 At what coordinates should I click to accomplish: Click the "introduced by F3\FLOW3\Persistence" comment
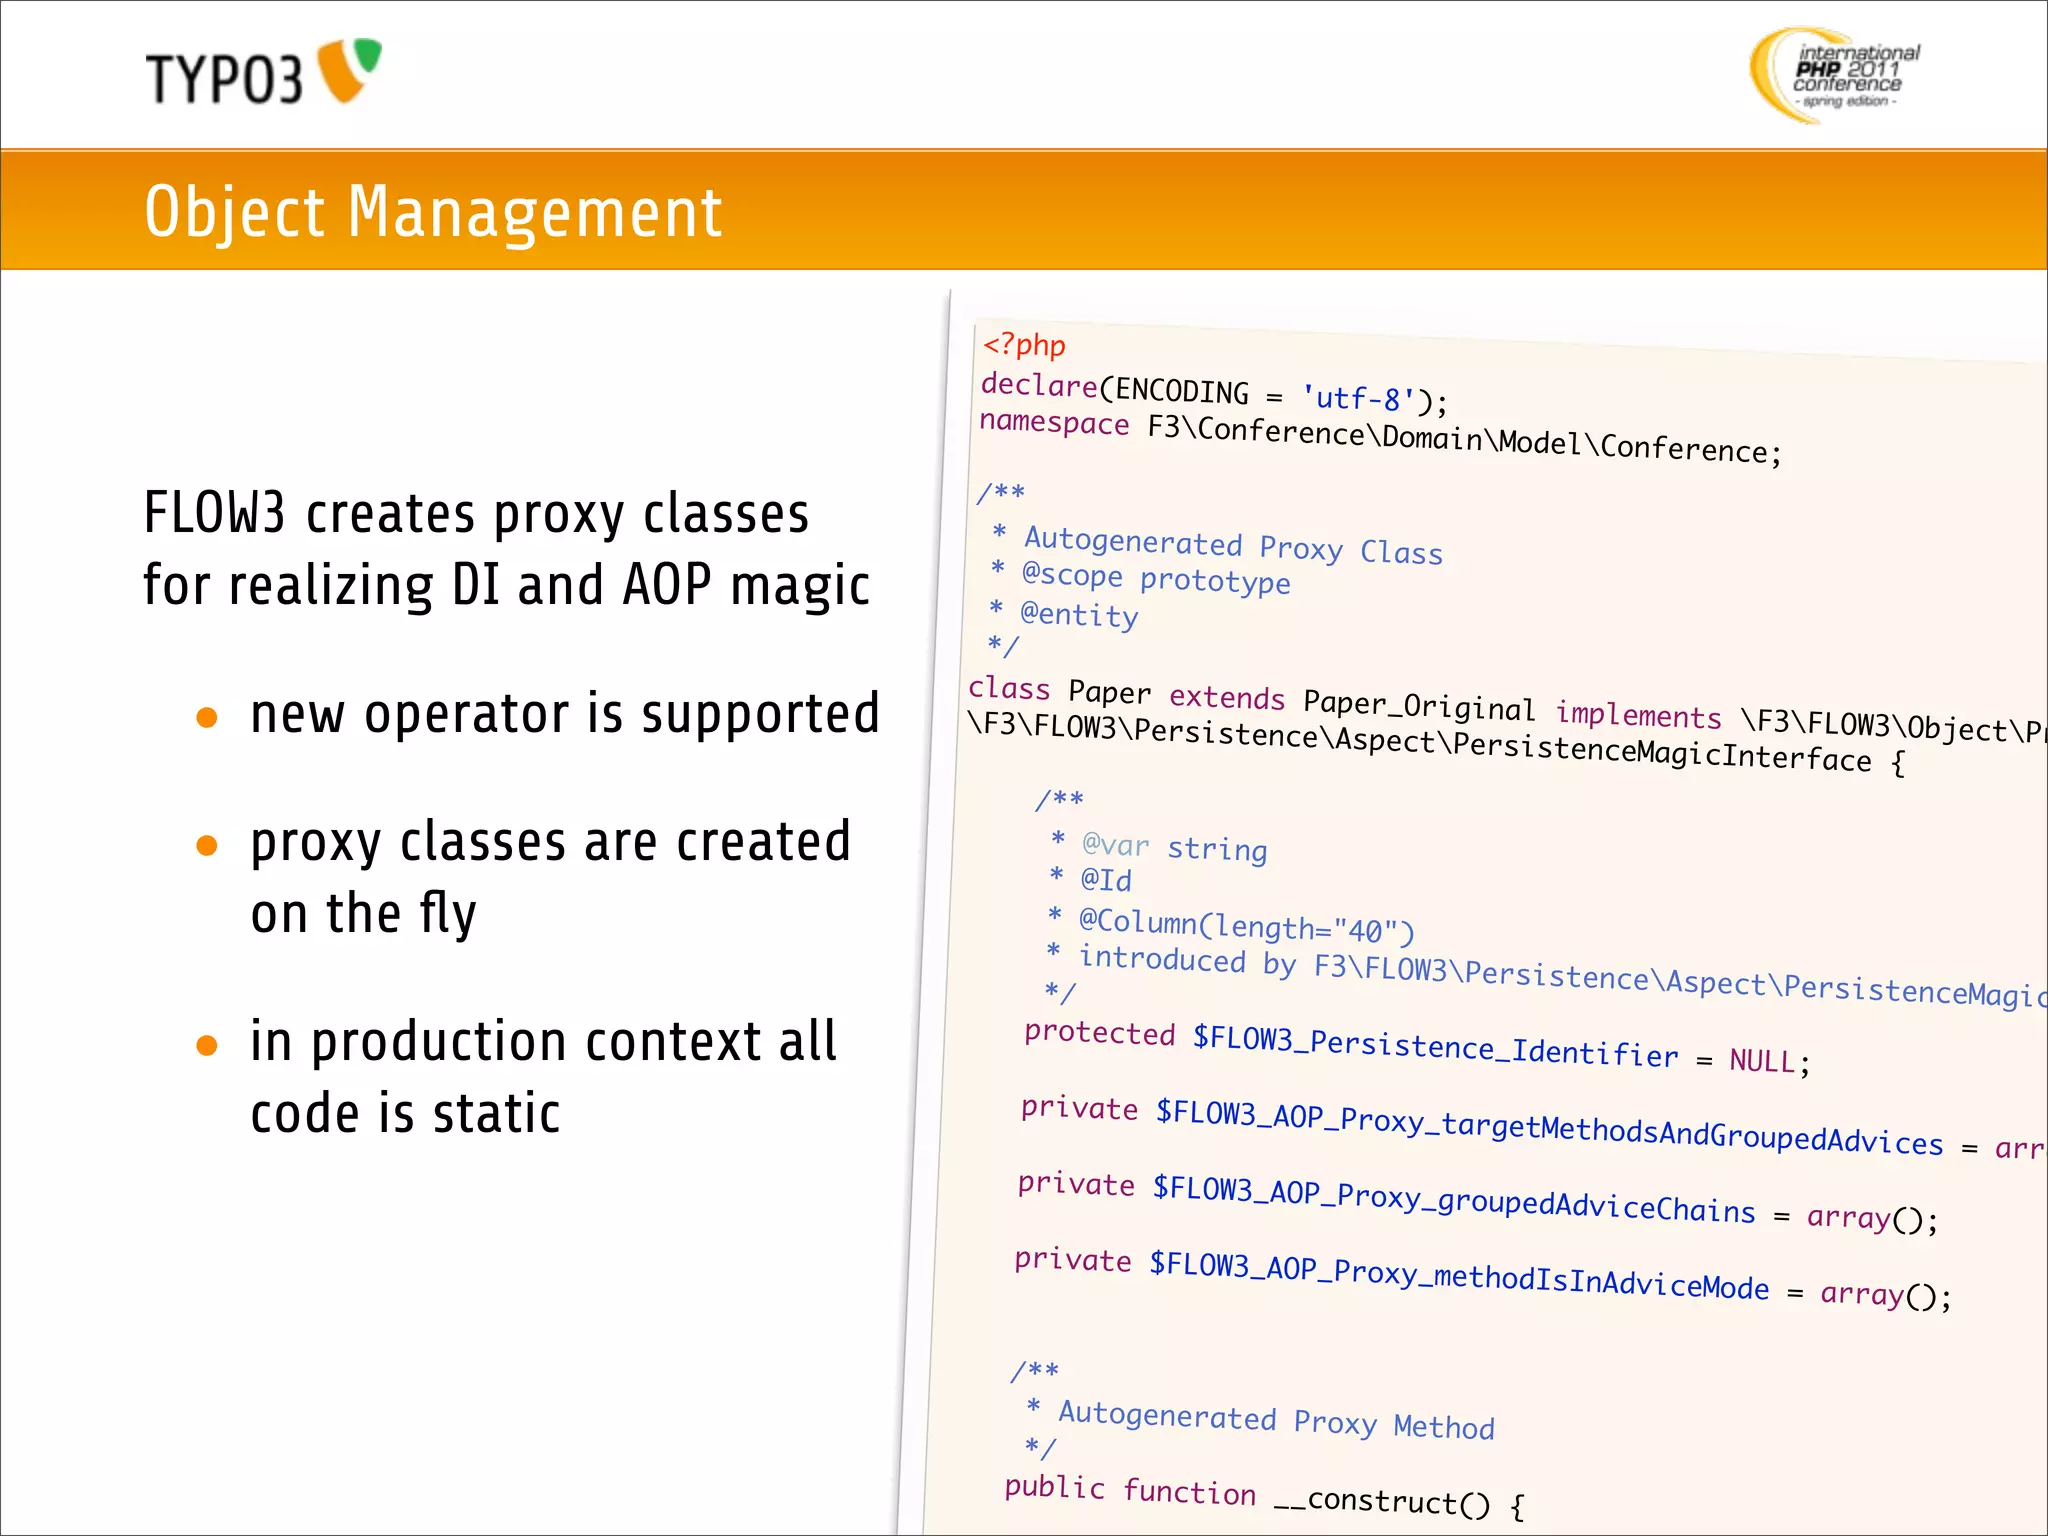(x=1561, y=976)
